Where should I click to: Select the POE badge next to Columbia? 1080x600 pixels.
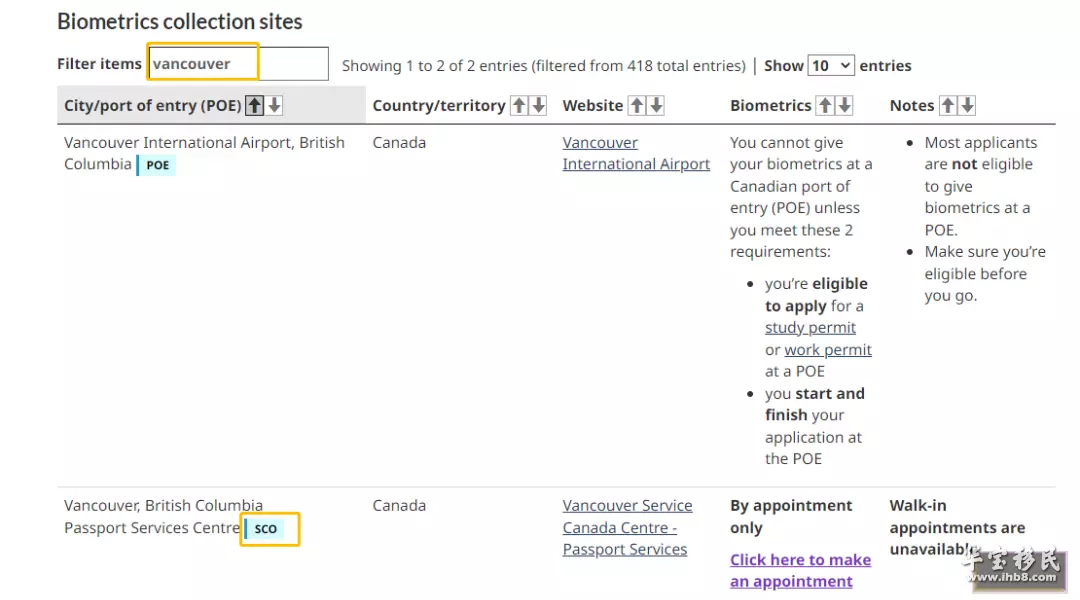pyautogui.click(x=157, y=165)
